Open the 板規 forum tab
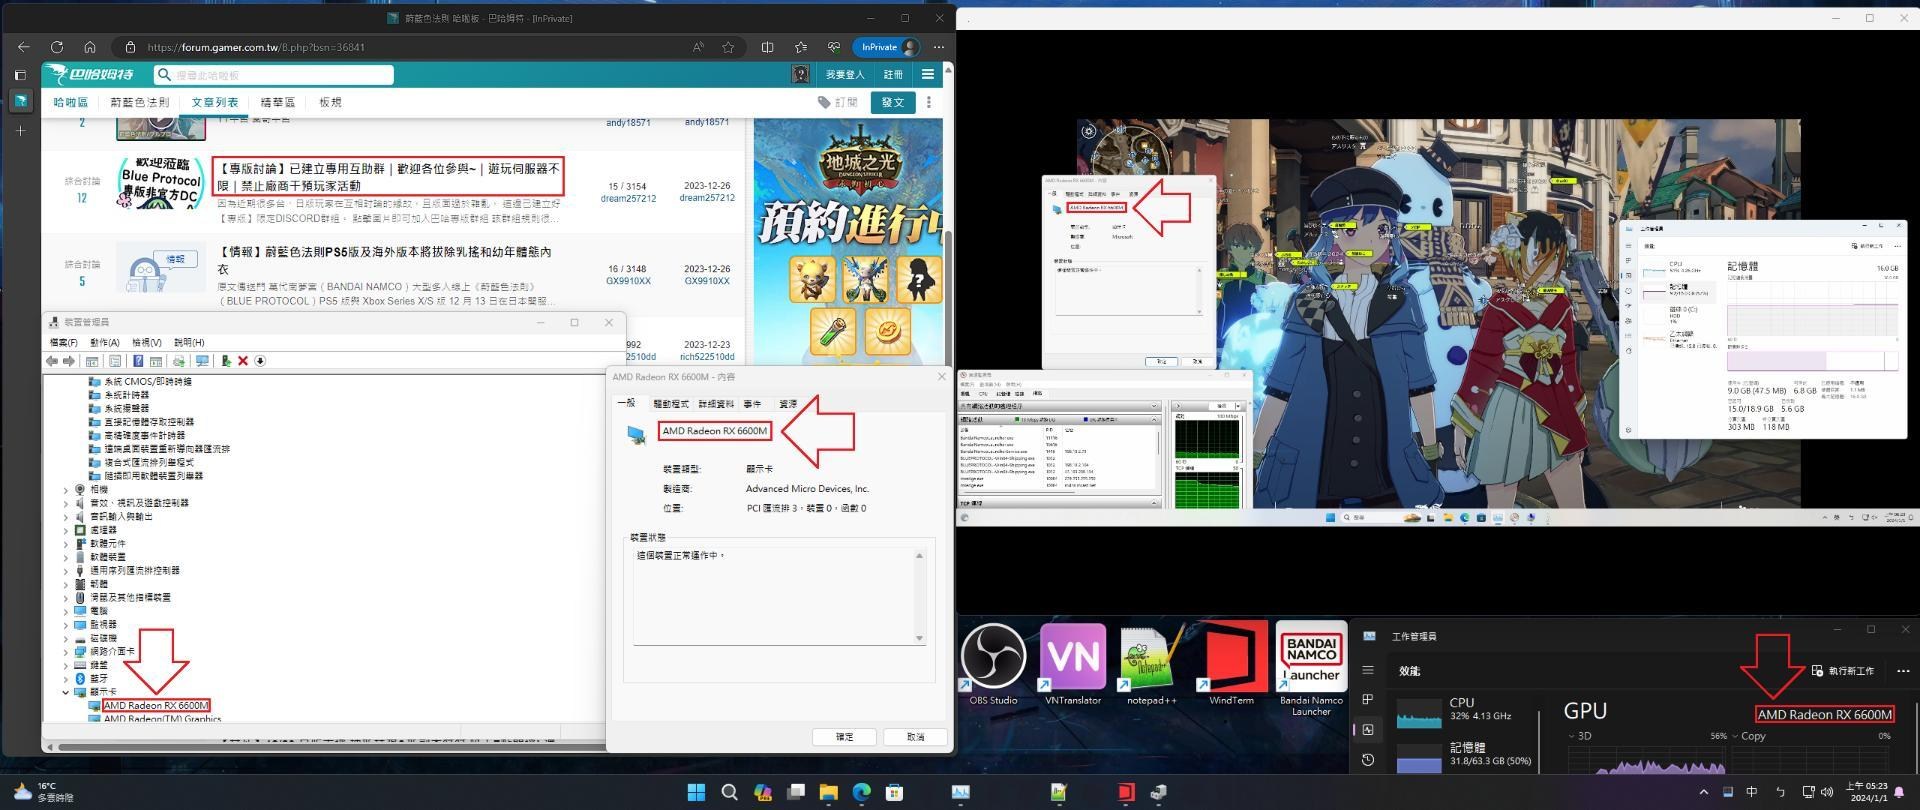The height and width of the screenshot is (810, 1920). pos(330,102)
